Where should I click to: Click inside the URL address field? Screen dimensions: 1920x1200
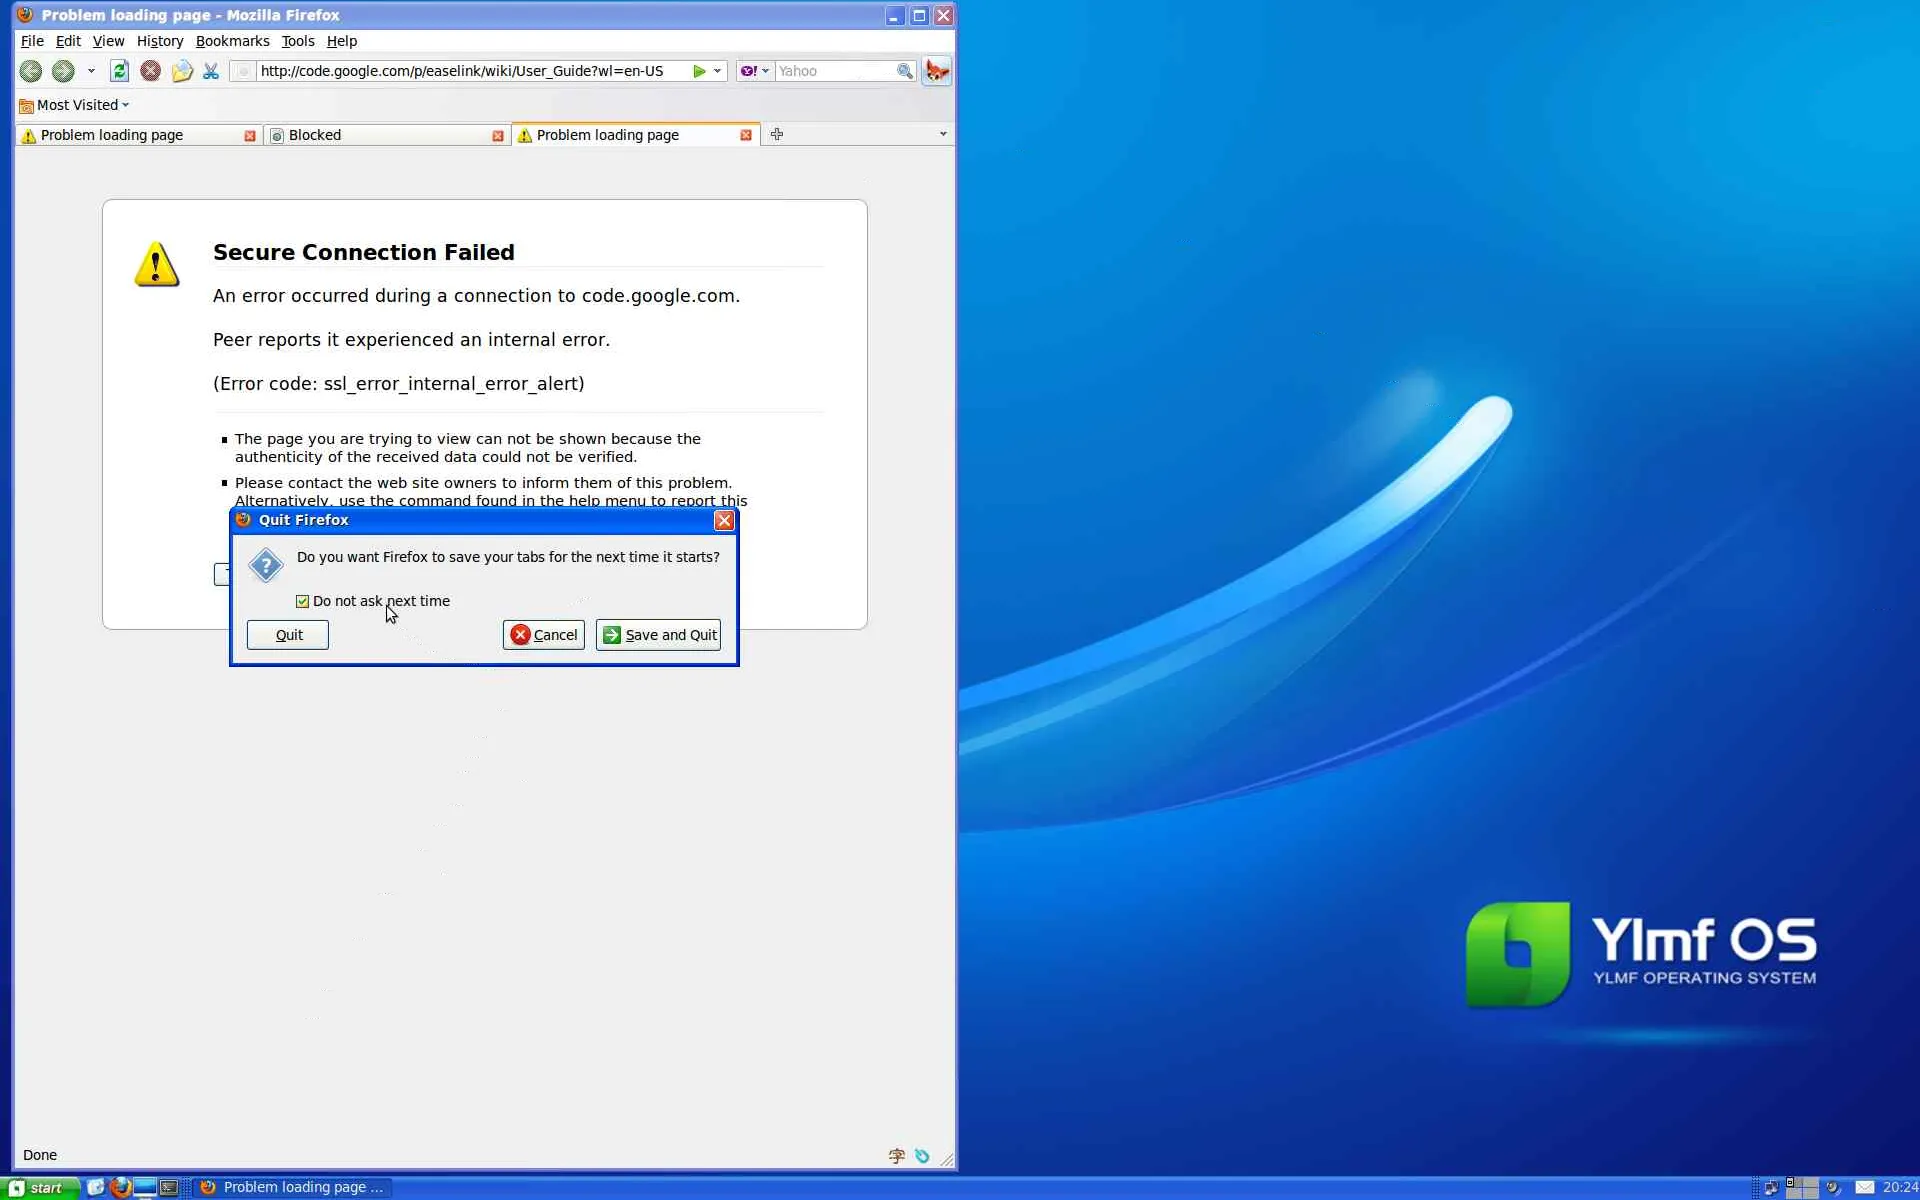pyautogui.click(x=470, y=71)
